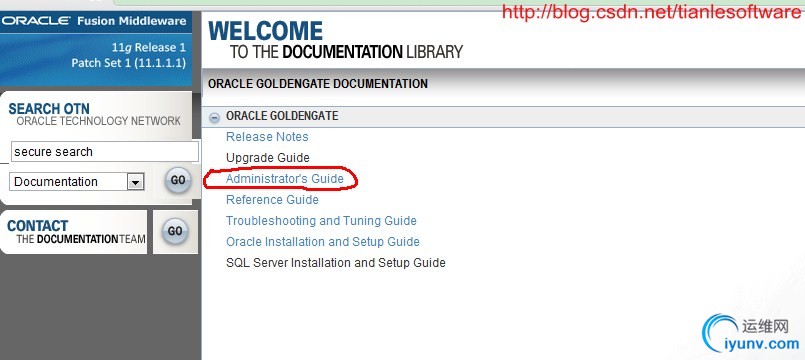Screen dimensions: 805x360
Task: Open Oracle Installation and Setup Guide
Action: click(322, 242)
